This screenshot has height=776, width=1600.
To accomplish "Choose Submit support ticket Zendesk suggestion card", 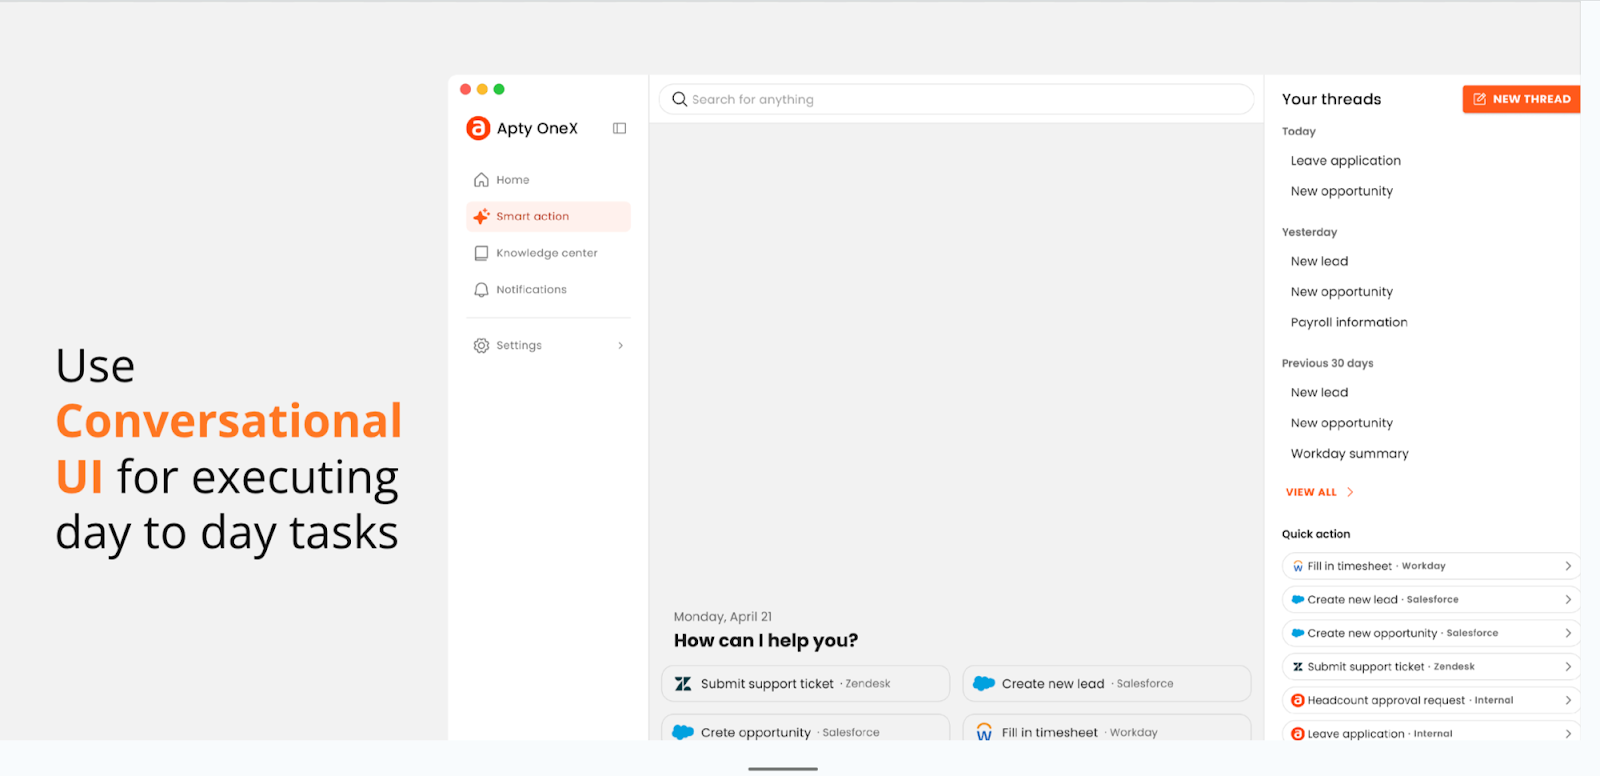I will (805, 684).
